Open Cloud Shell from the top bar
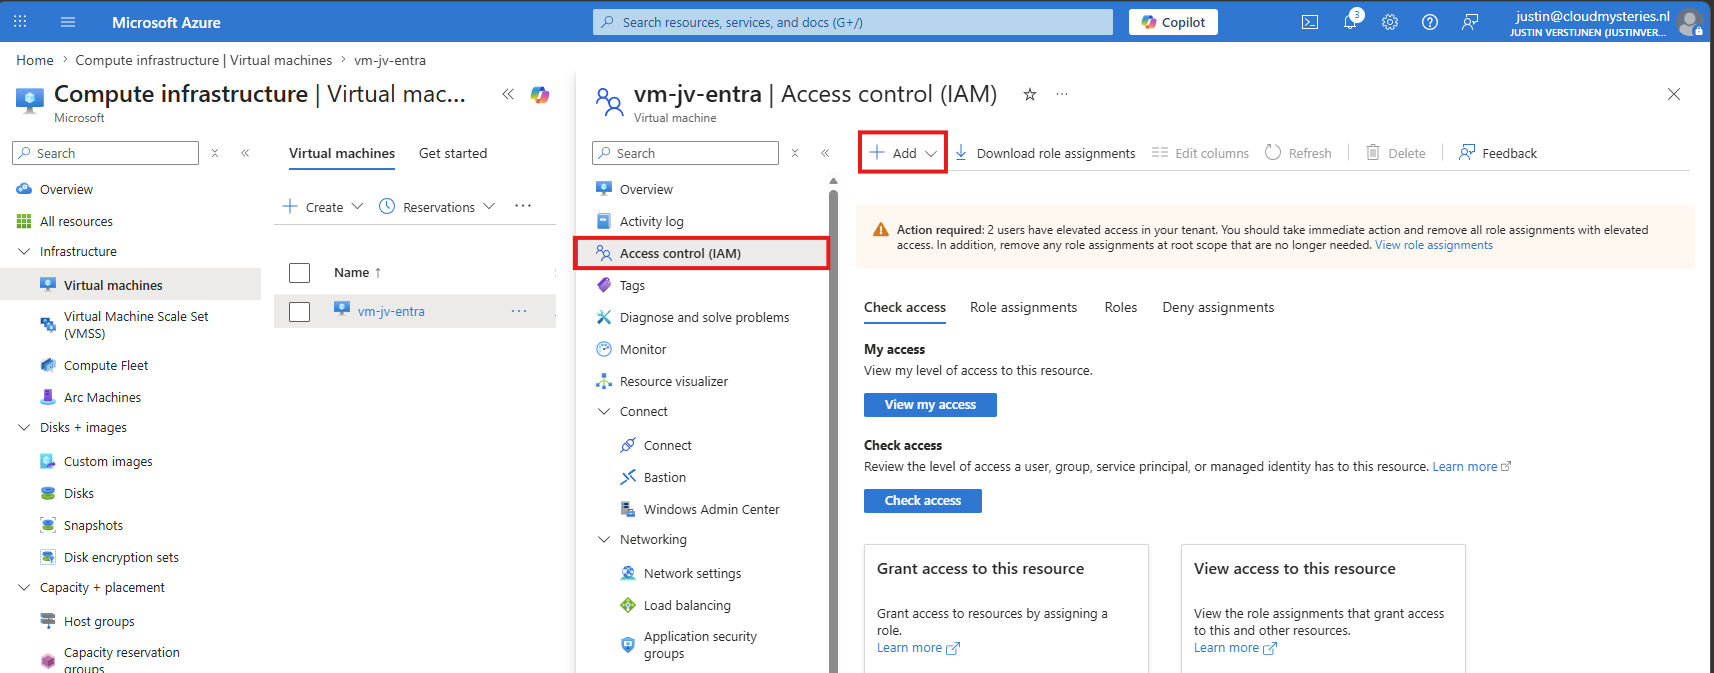Screen dimensions: 1714x673 [1310, 22]
